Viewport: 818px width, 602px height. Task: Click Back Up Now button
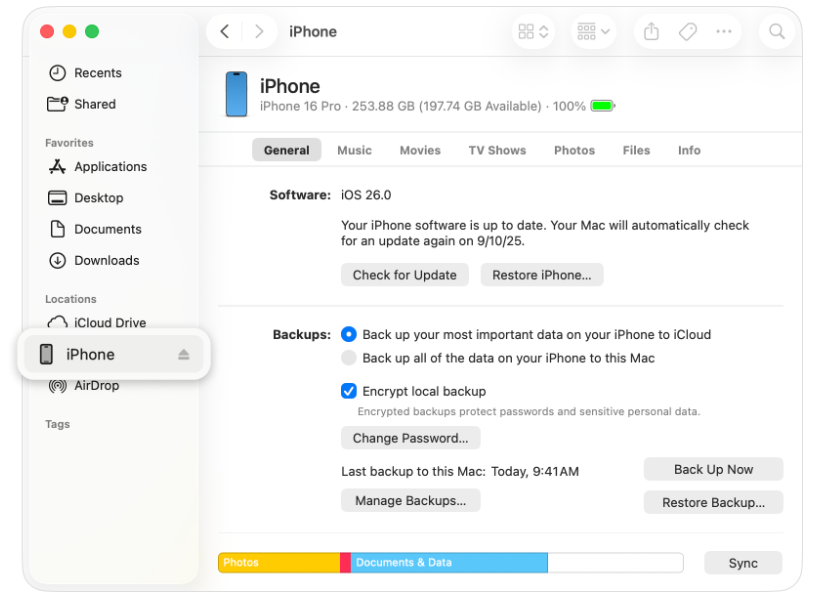[x=713, y=469]
